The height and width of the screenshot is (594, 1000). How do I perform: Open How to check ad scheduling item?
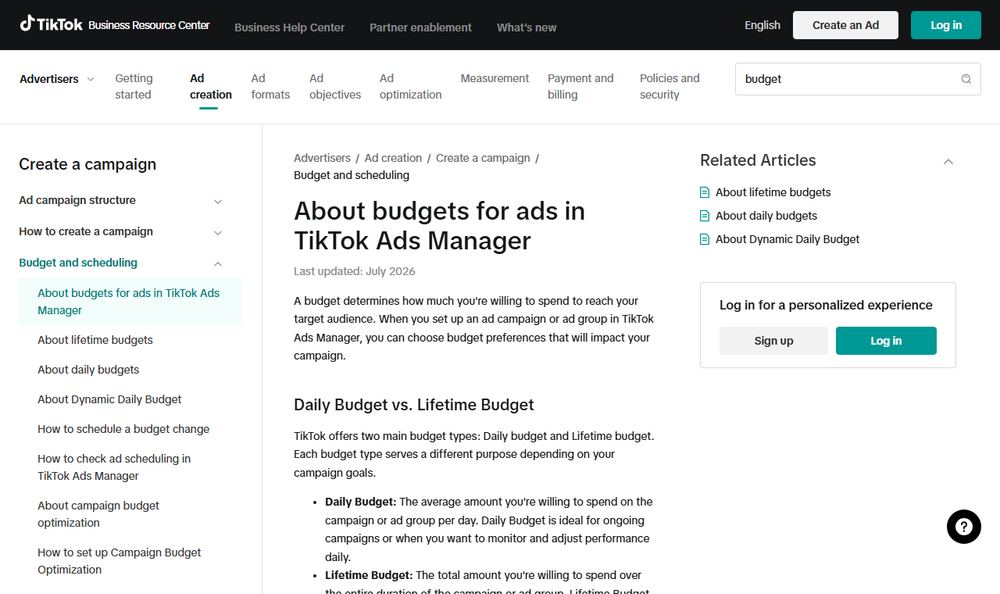point(114,467)
